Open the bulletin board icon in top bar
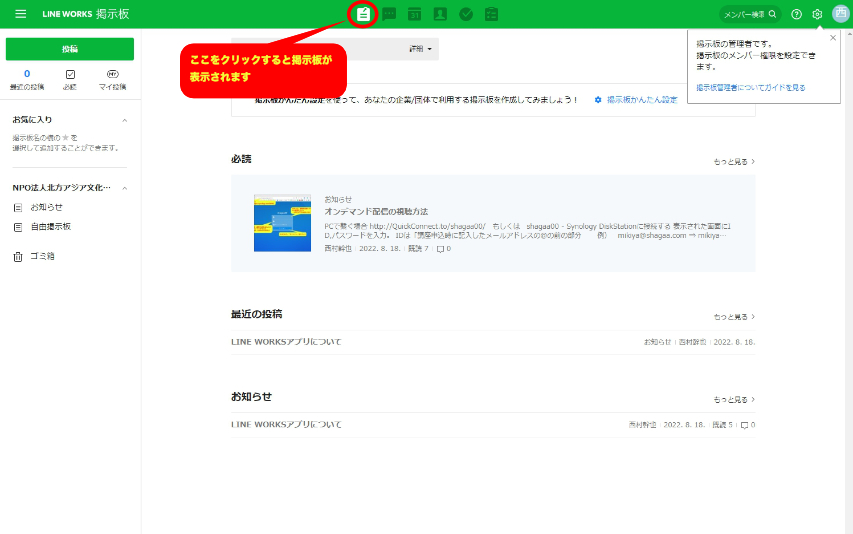Viewport: 853px width, 534px height. [x=363, y=14]
